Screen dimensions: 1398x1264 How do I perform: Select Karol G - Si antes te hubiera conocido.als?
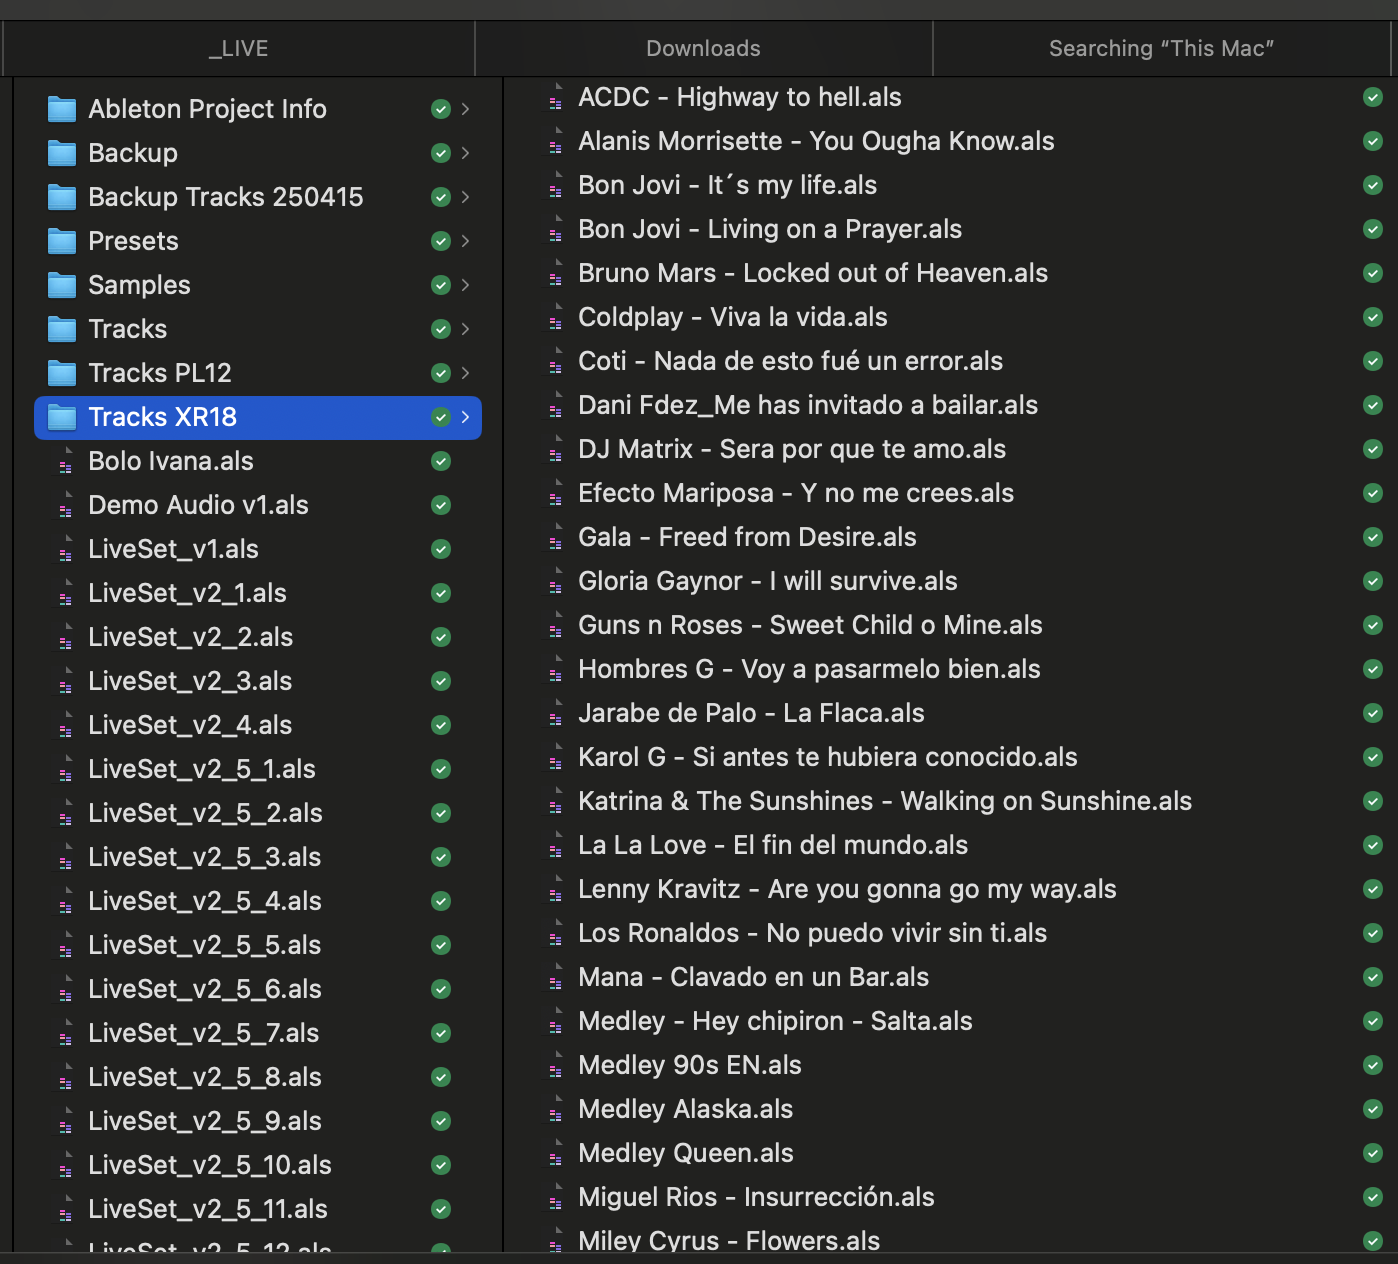click(827, 757)
